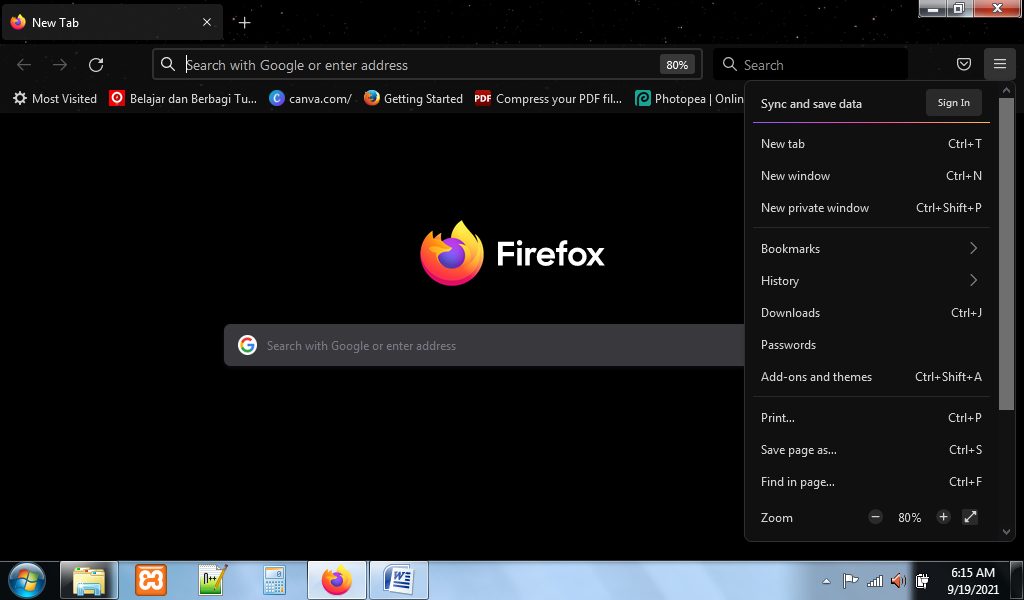Click the volume speaker tray icon
1024x600 pixels.
[897, 581]
